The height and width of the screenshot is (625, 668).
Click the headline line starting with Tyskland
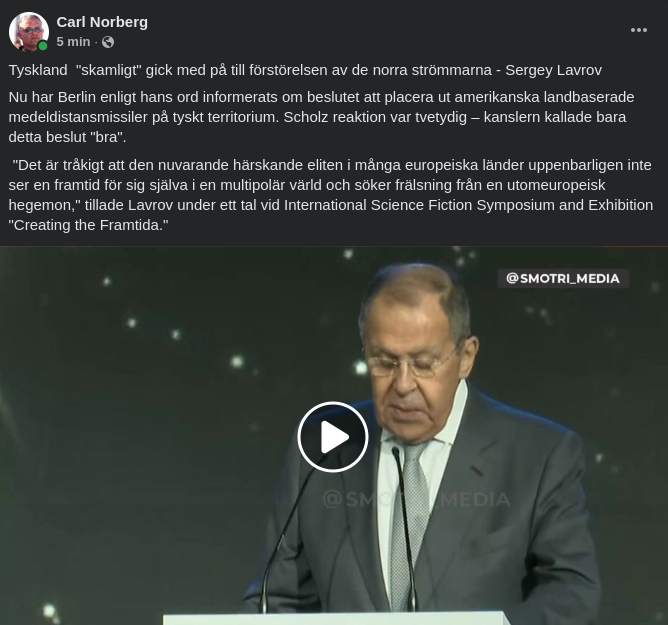pyautogui.click(x=305, y=70)
